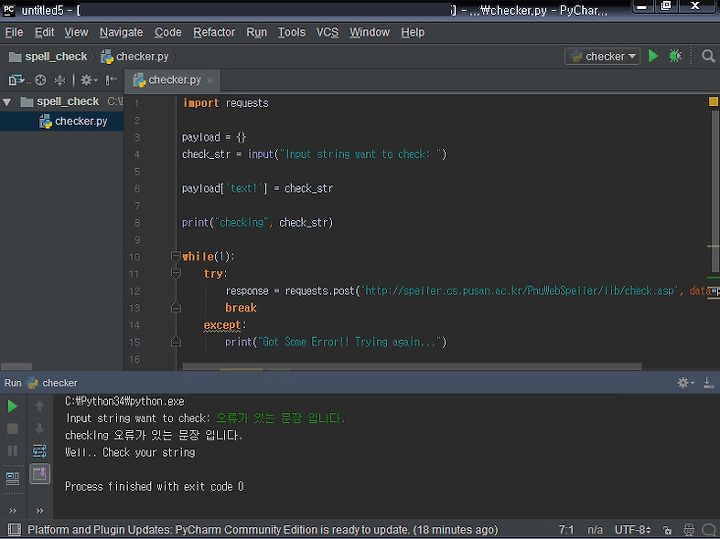The width and height of the screenshot is (720, 539).
Task: Toggle scroll to end of console output
Action: click(39, 473)
